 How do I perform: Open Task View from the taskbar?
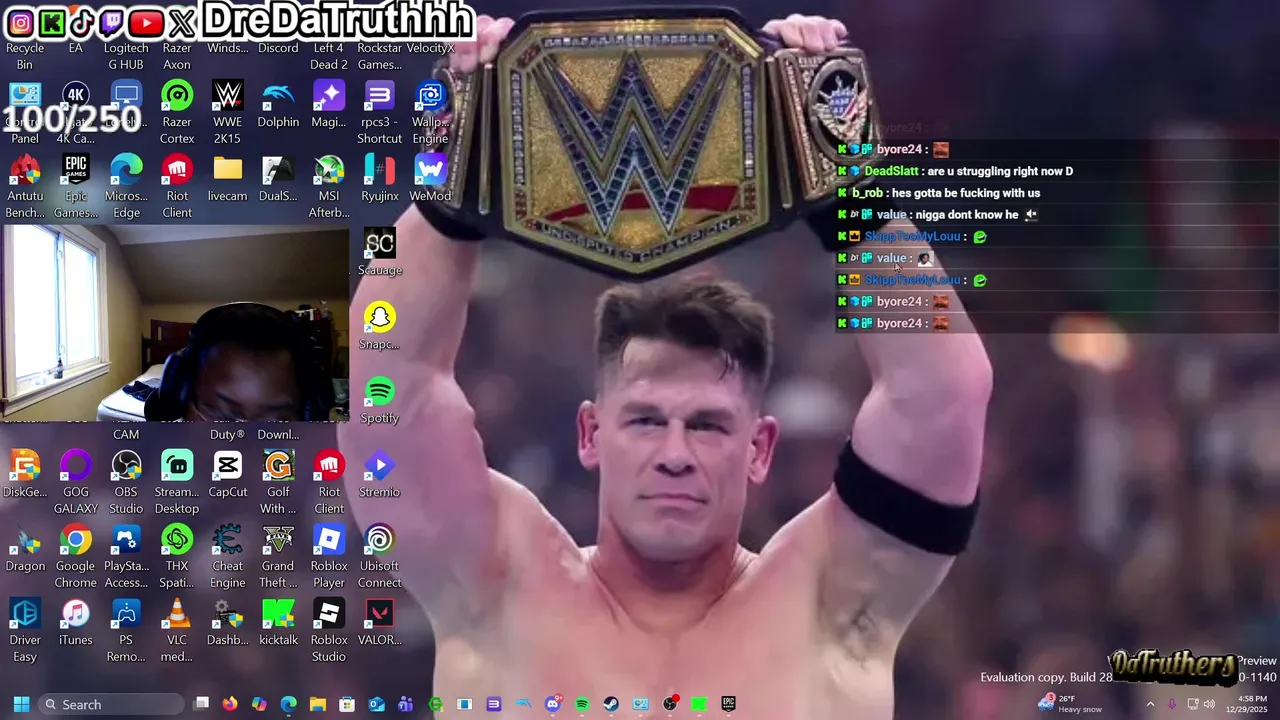201,704
